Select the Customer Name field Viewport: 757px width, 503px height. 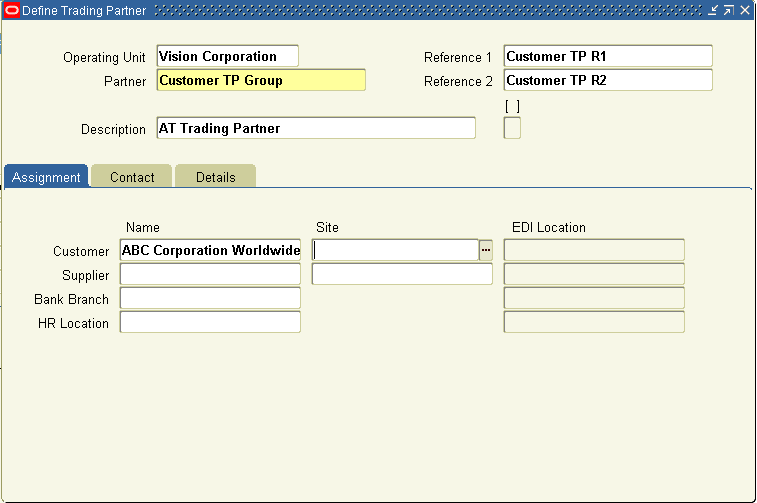coord(210,250)
